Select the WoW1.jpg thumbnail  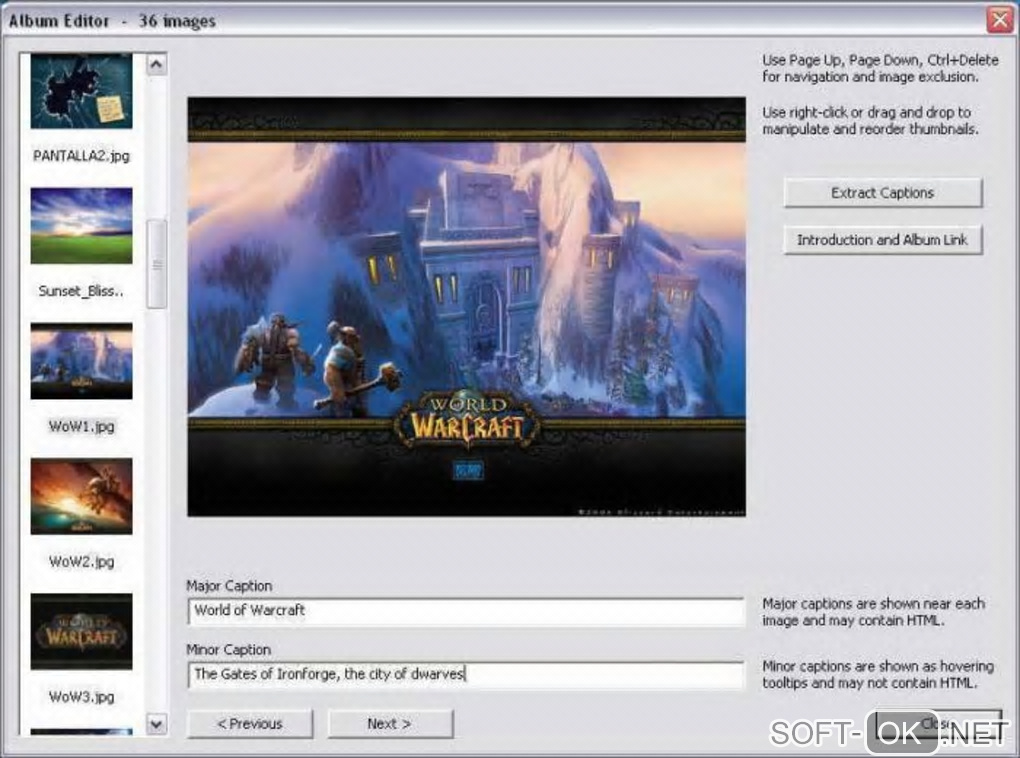point(81,361)
